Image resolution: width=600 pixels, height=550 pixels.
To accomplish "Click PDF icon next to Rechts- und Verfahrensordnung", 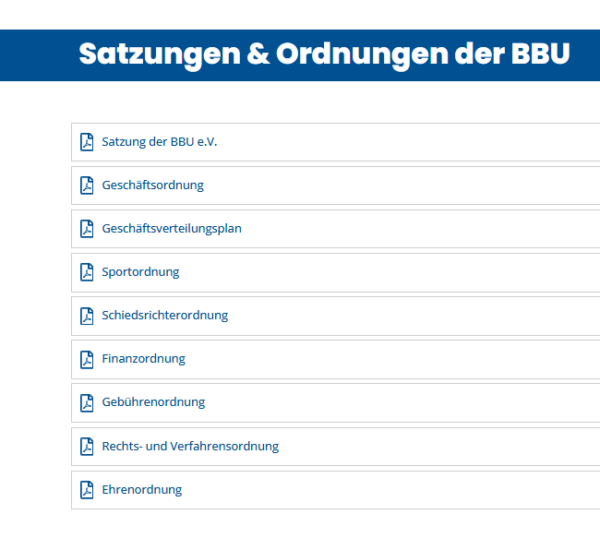I will 87,446.
